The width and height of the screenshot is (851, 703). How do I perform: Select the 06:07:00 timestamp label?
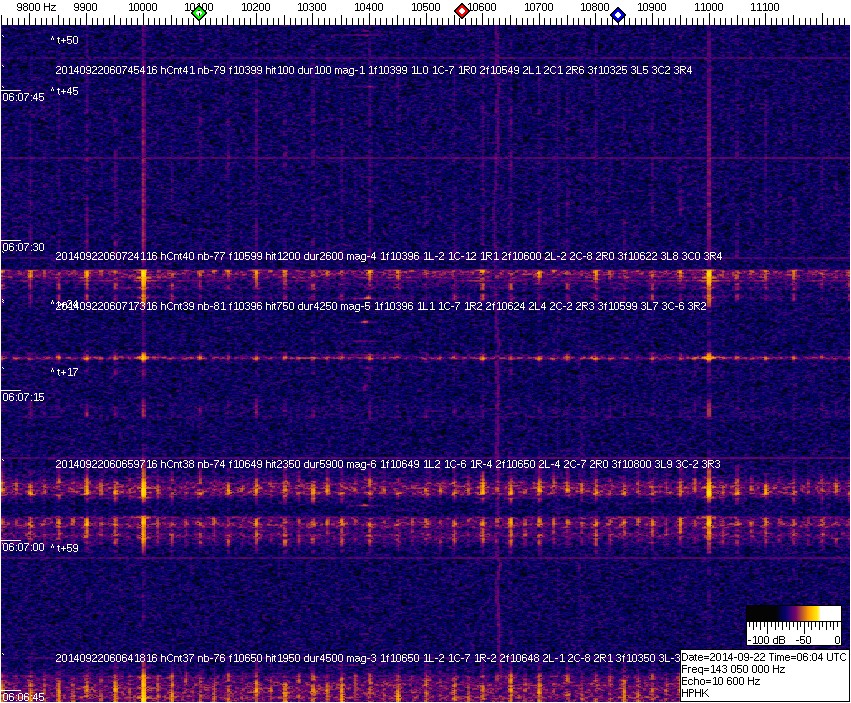coord(23,548)
